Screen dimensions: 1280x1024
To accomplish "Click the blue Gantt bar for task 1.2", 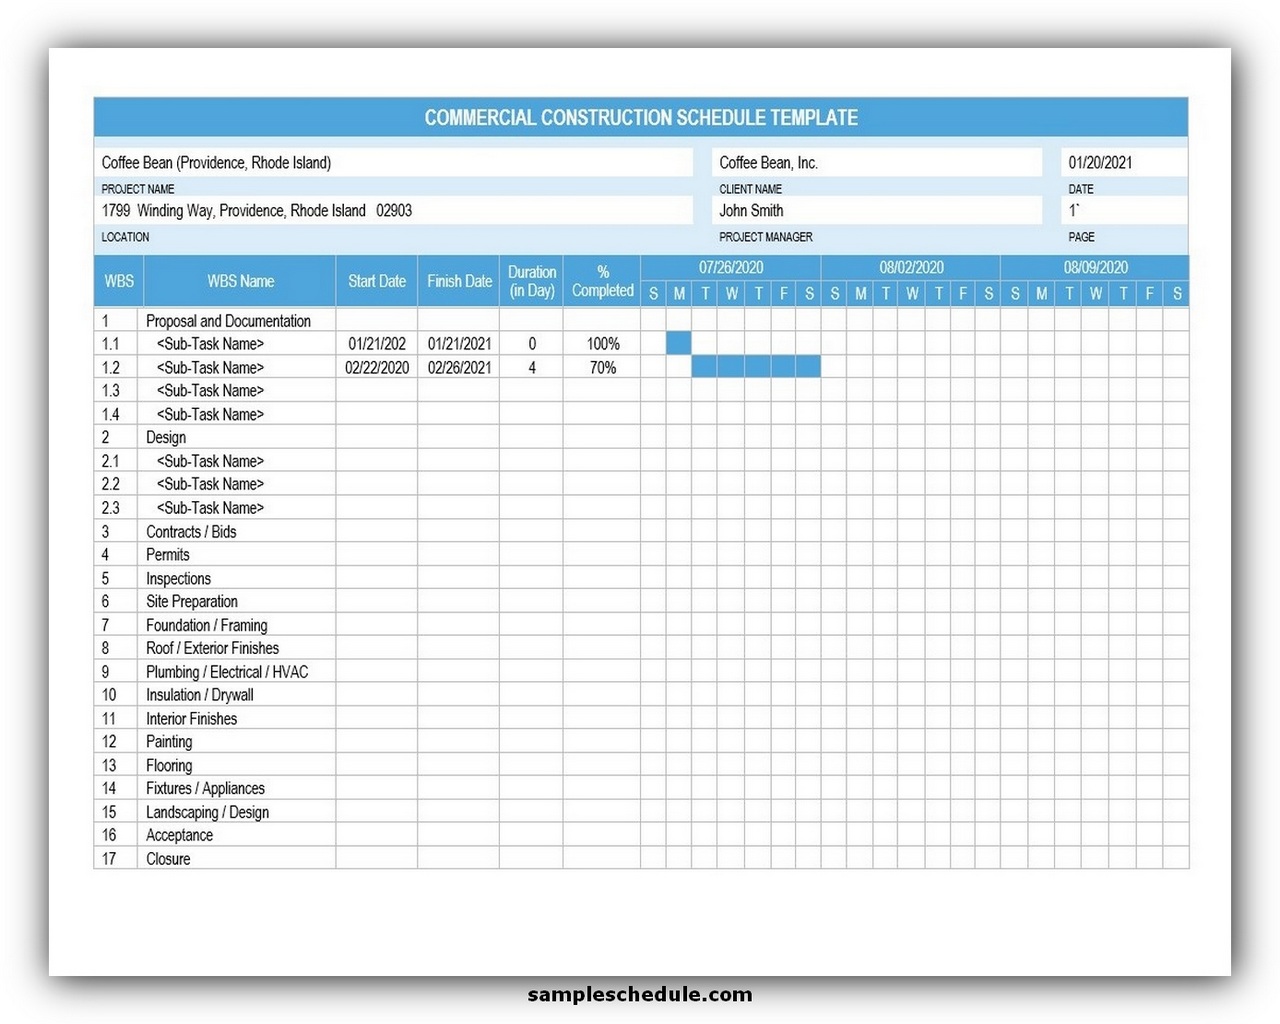I will pyautogui.click(x=757, y=367).
